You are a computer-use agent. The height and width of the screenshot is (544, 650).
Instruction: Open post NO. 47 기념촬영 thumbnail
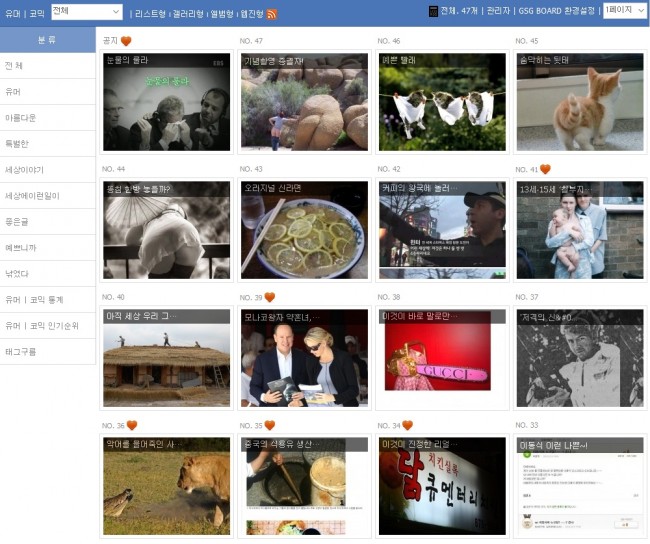304,102
